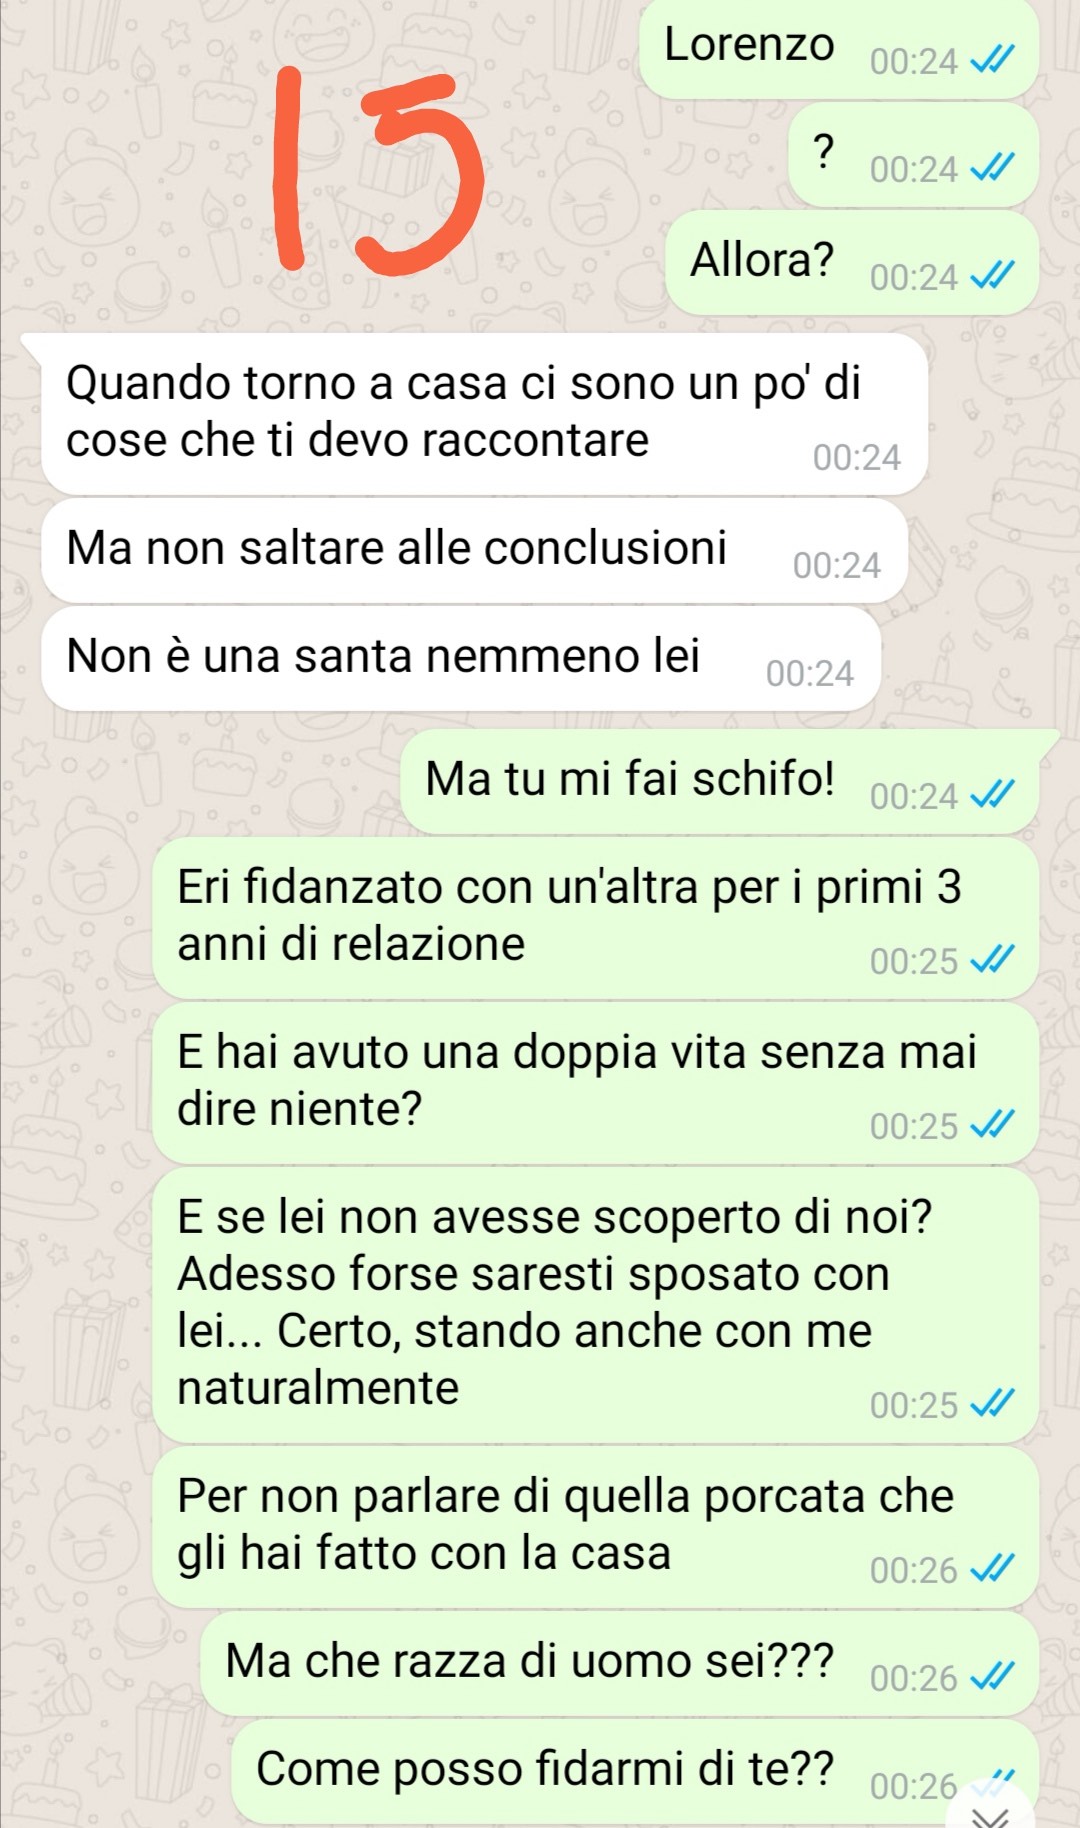Image resolution: width=1080 pixels, height=1828 pixels.
Task: Tap the 00:26 timestamp on 'porcata' message
Action: click(x=914, y=1570)
